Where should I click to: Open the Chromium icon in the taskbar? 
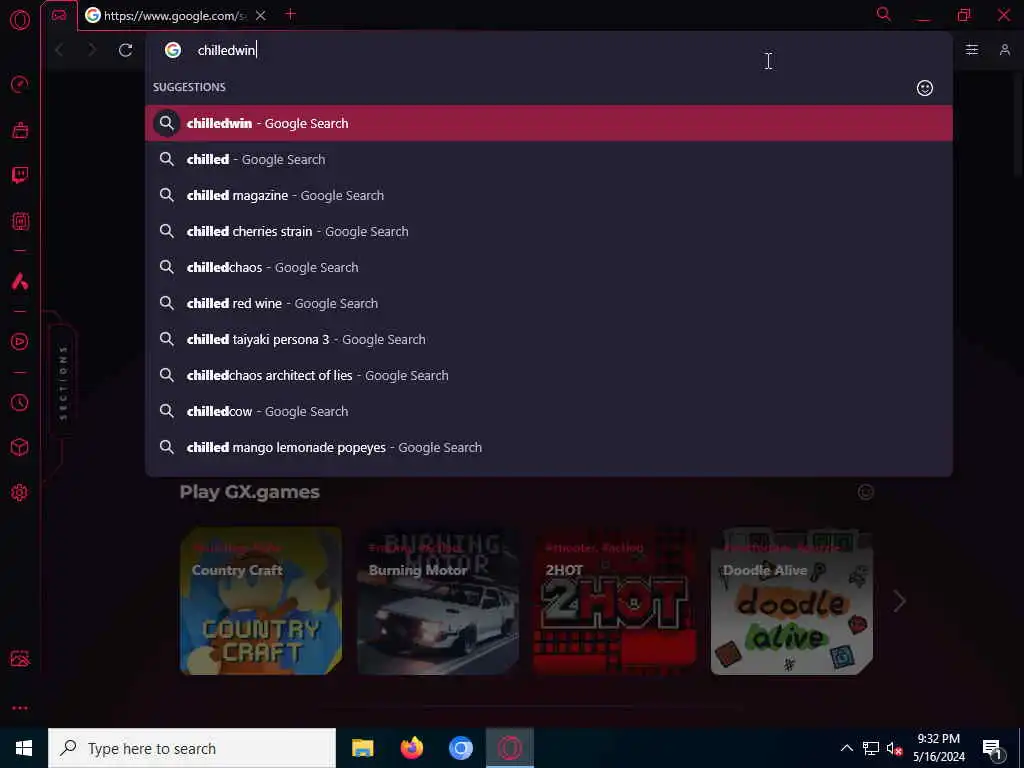click(460, 748)
